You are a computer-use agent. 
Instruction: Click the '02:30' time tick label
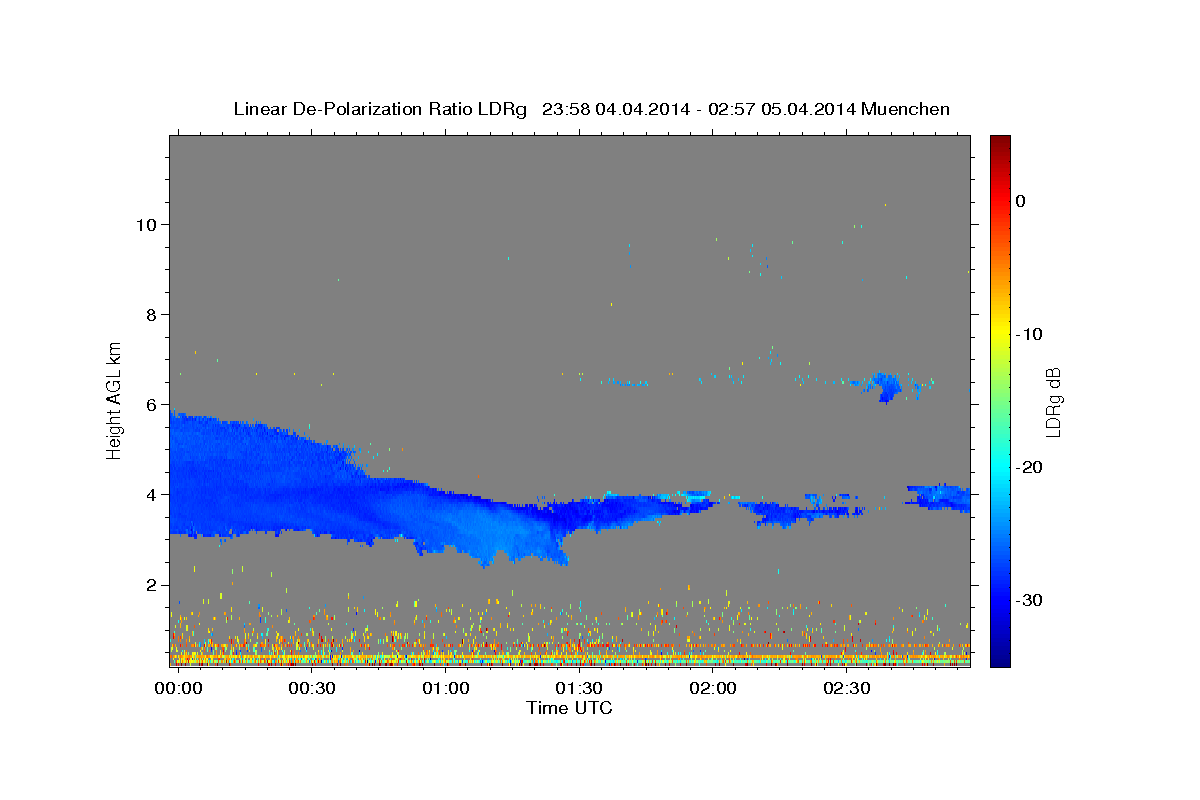click(x=845, y=690)
